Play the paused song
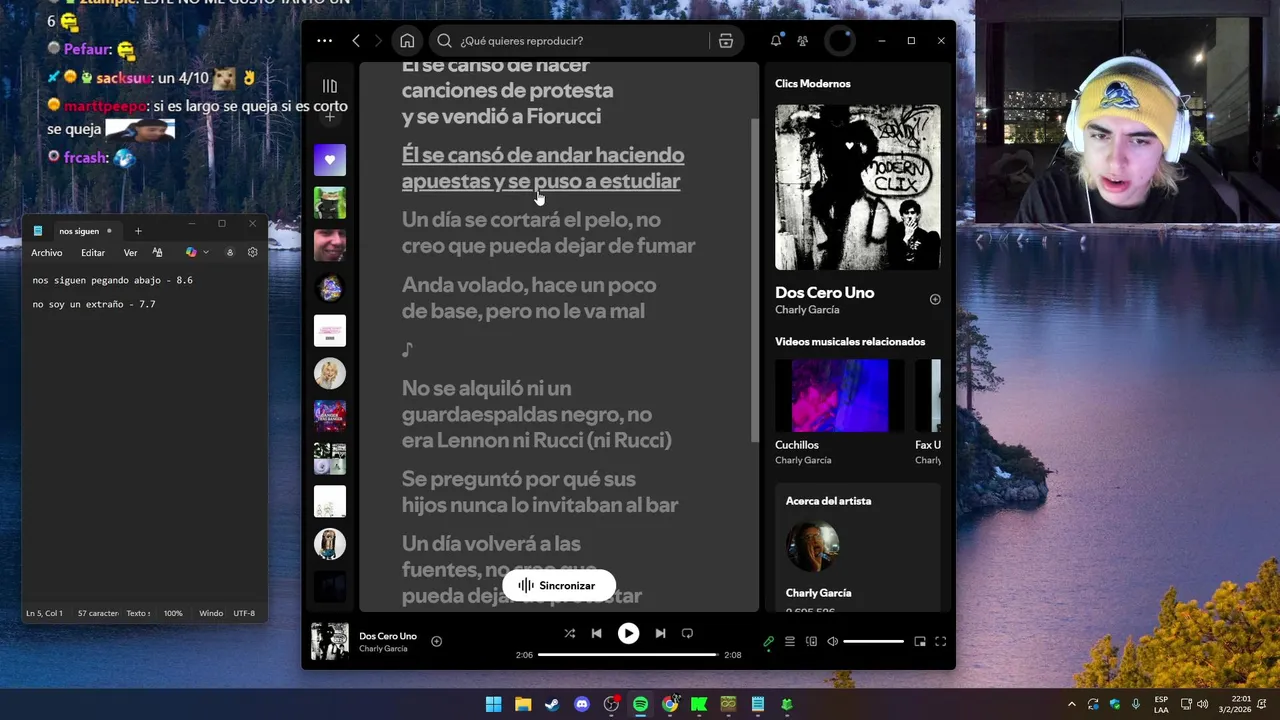This screenshot has height=720, width=1280. 628,633
